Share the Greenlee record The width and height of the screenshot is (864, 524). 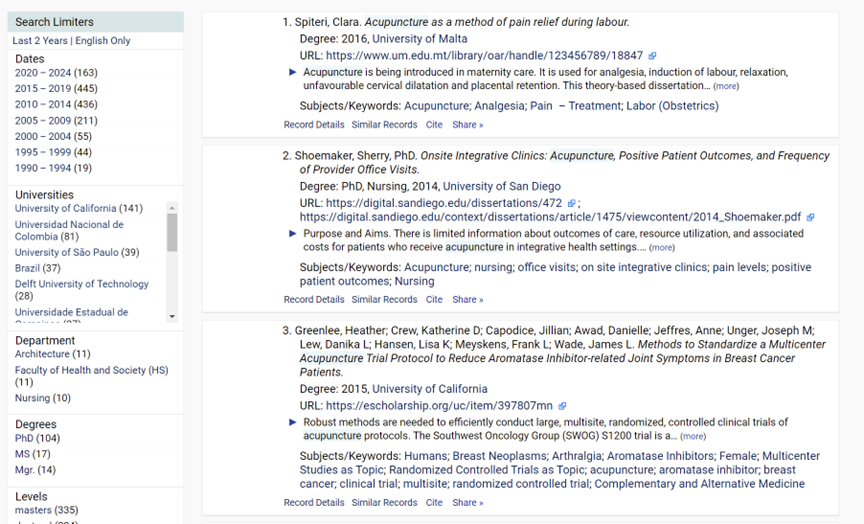coord(468,503)
